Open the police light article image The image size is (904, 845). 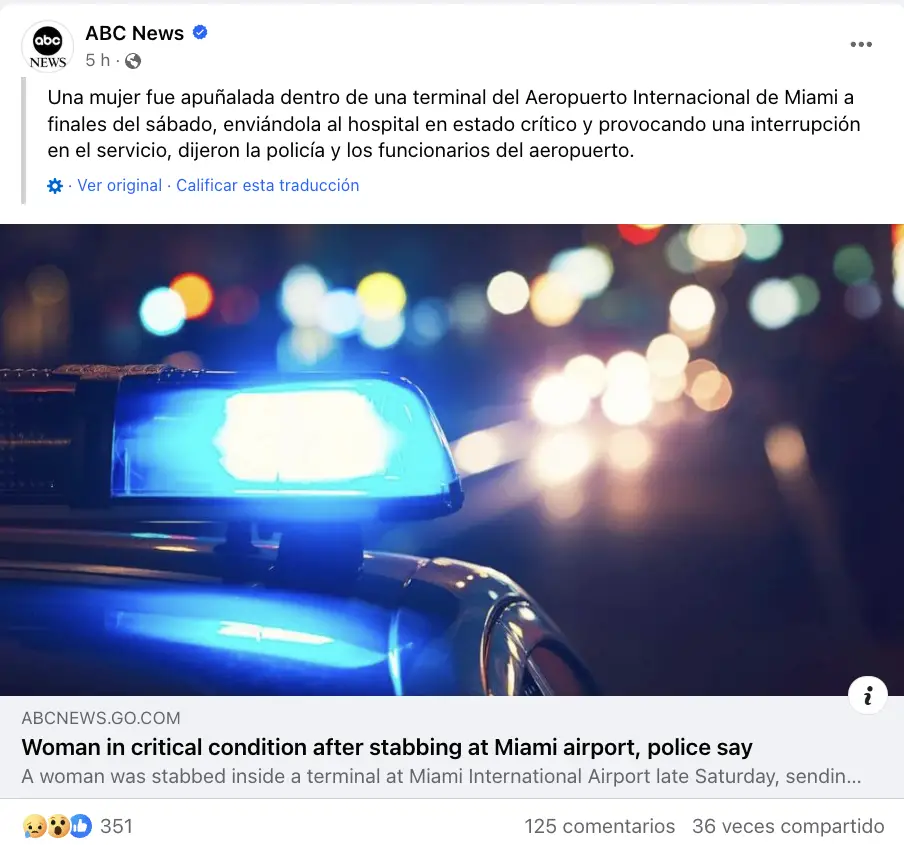tap(452, 459)
